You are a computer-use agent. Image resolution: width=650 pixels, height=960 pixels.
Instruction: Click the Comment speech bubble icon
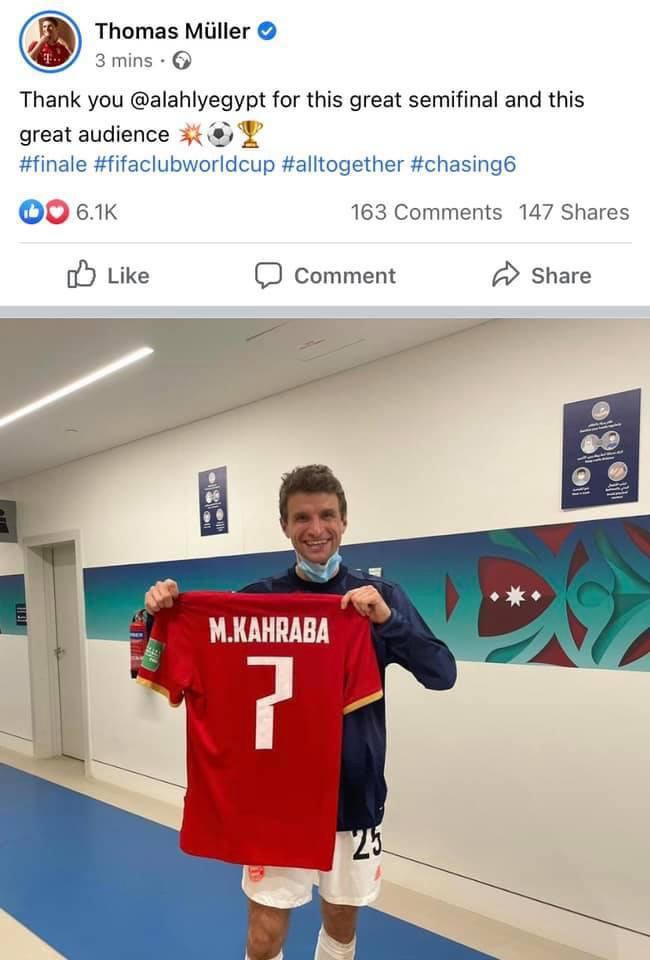(268, 276)
